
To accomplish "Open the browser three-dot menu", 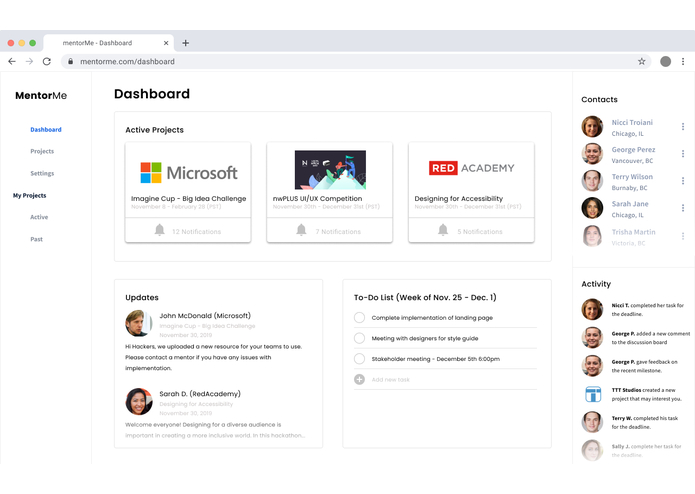I will click(683, 62).
